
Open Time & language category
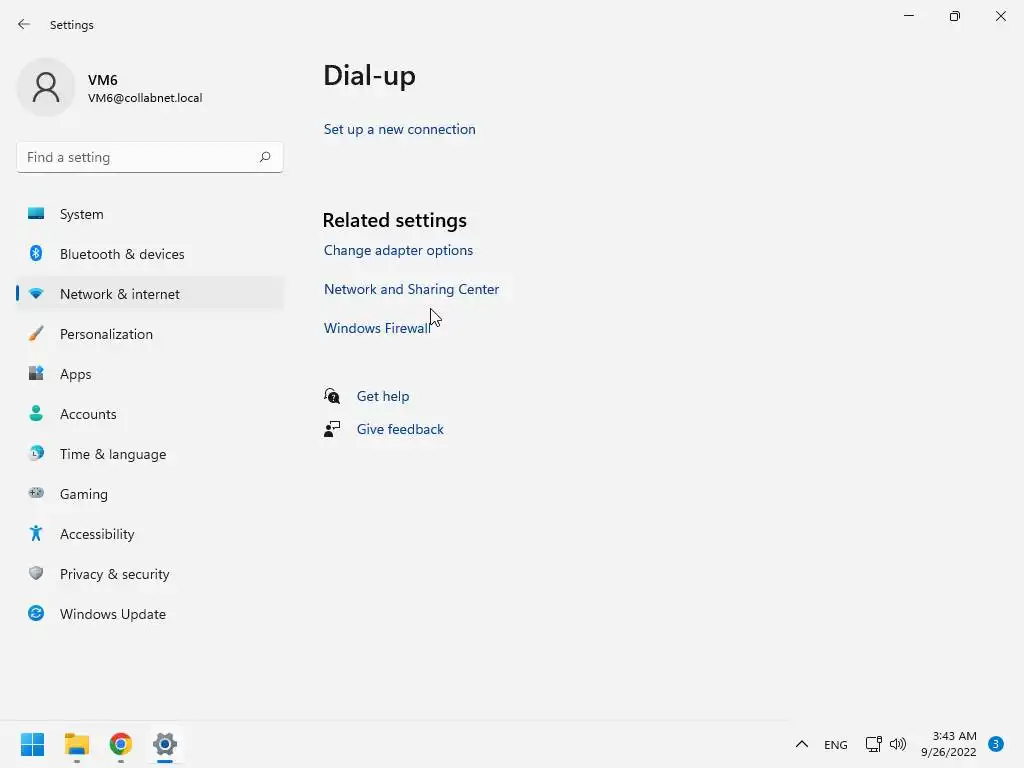point(150,454)
